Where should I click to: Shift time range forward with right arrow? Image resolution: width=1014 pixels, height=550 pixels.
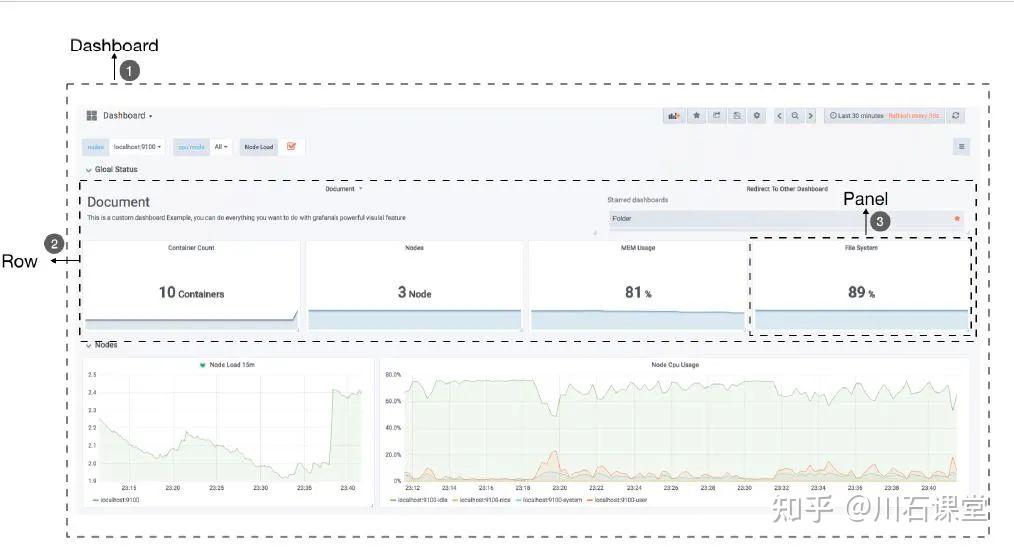tap(810, 116)
